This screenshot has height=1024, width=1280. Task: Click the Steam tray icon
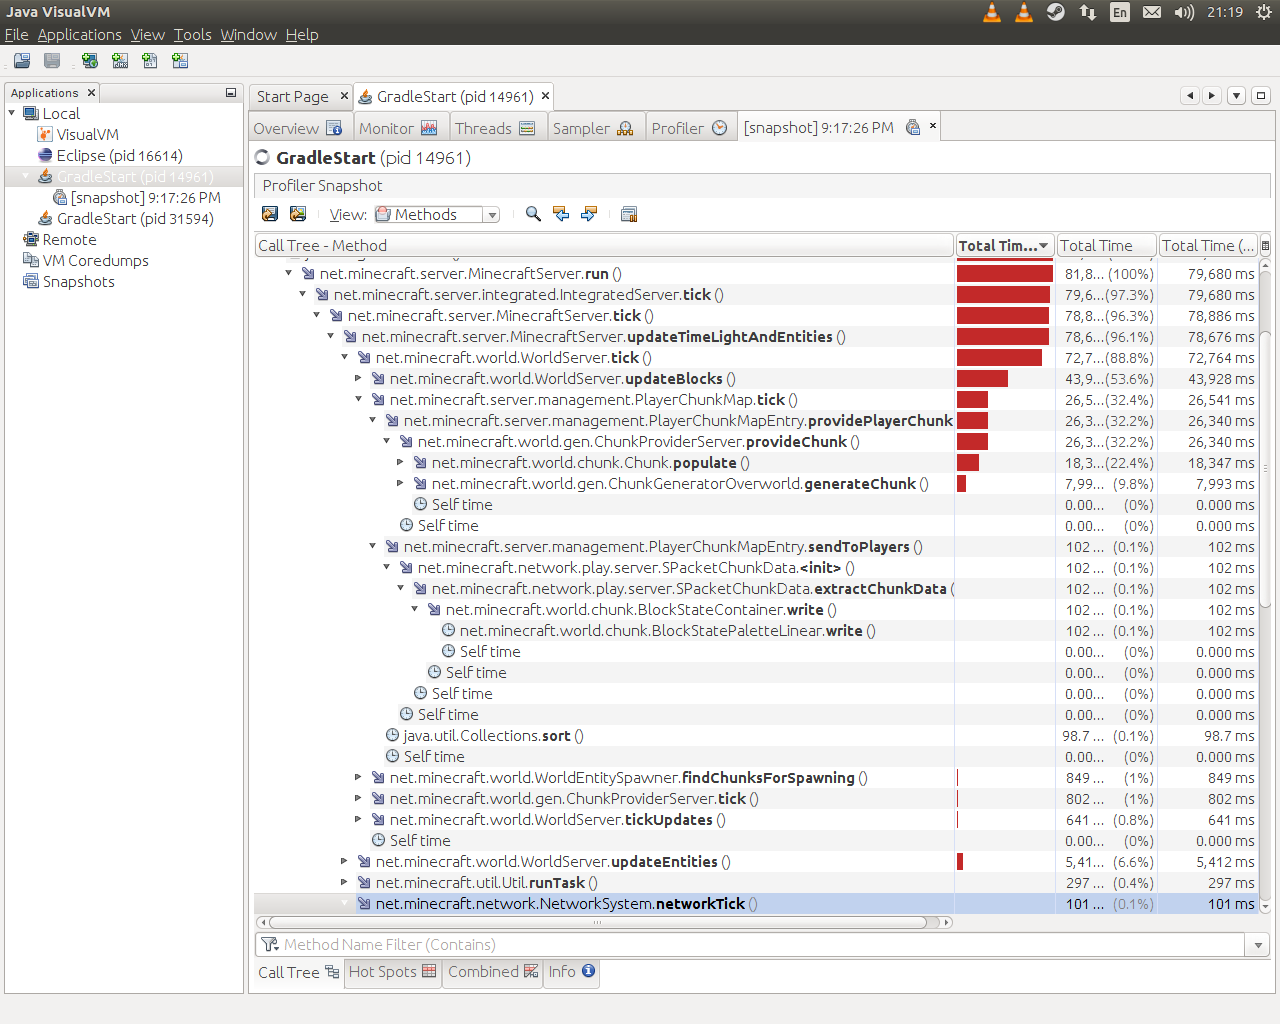point(1055,12)
